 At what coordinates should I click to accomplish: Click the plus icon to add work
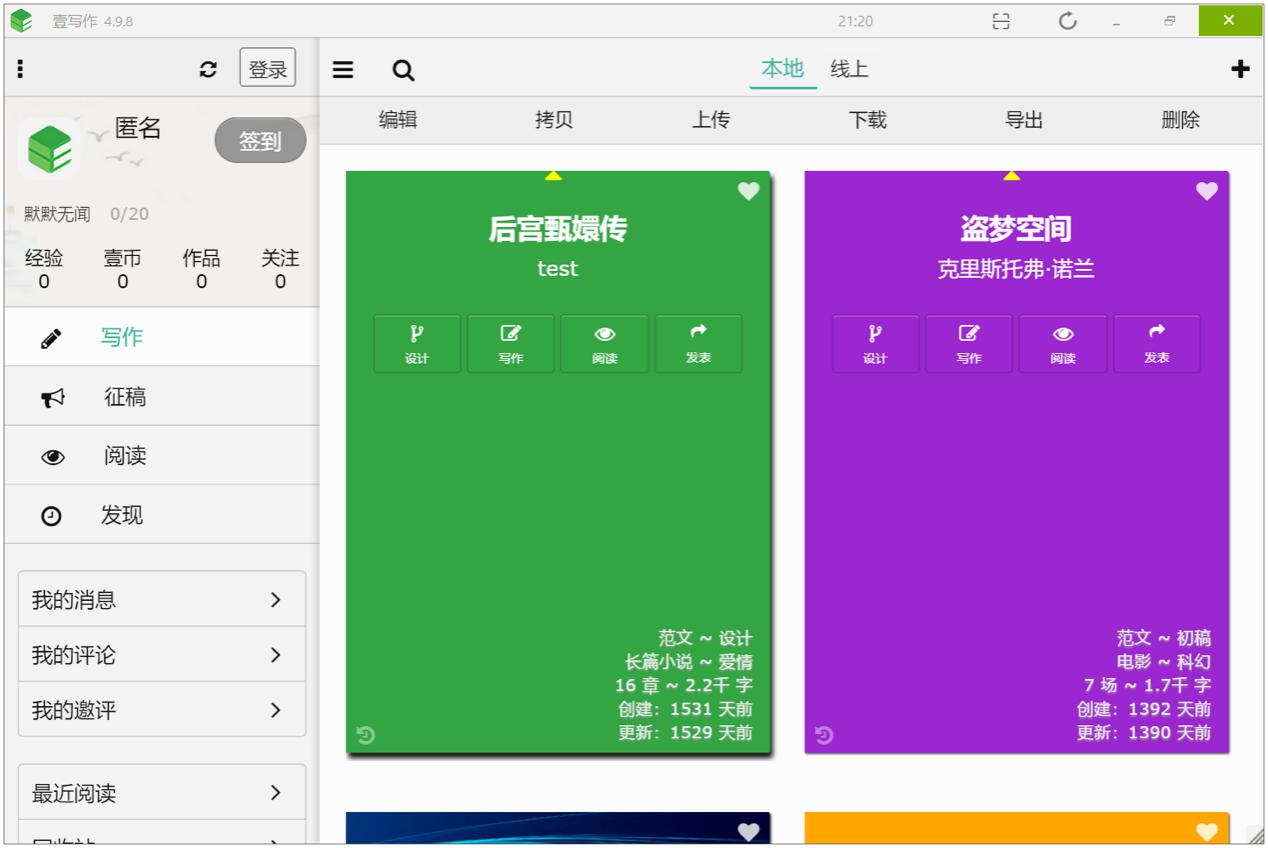1240,69
